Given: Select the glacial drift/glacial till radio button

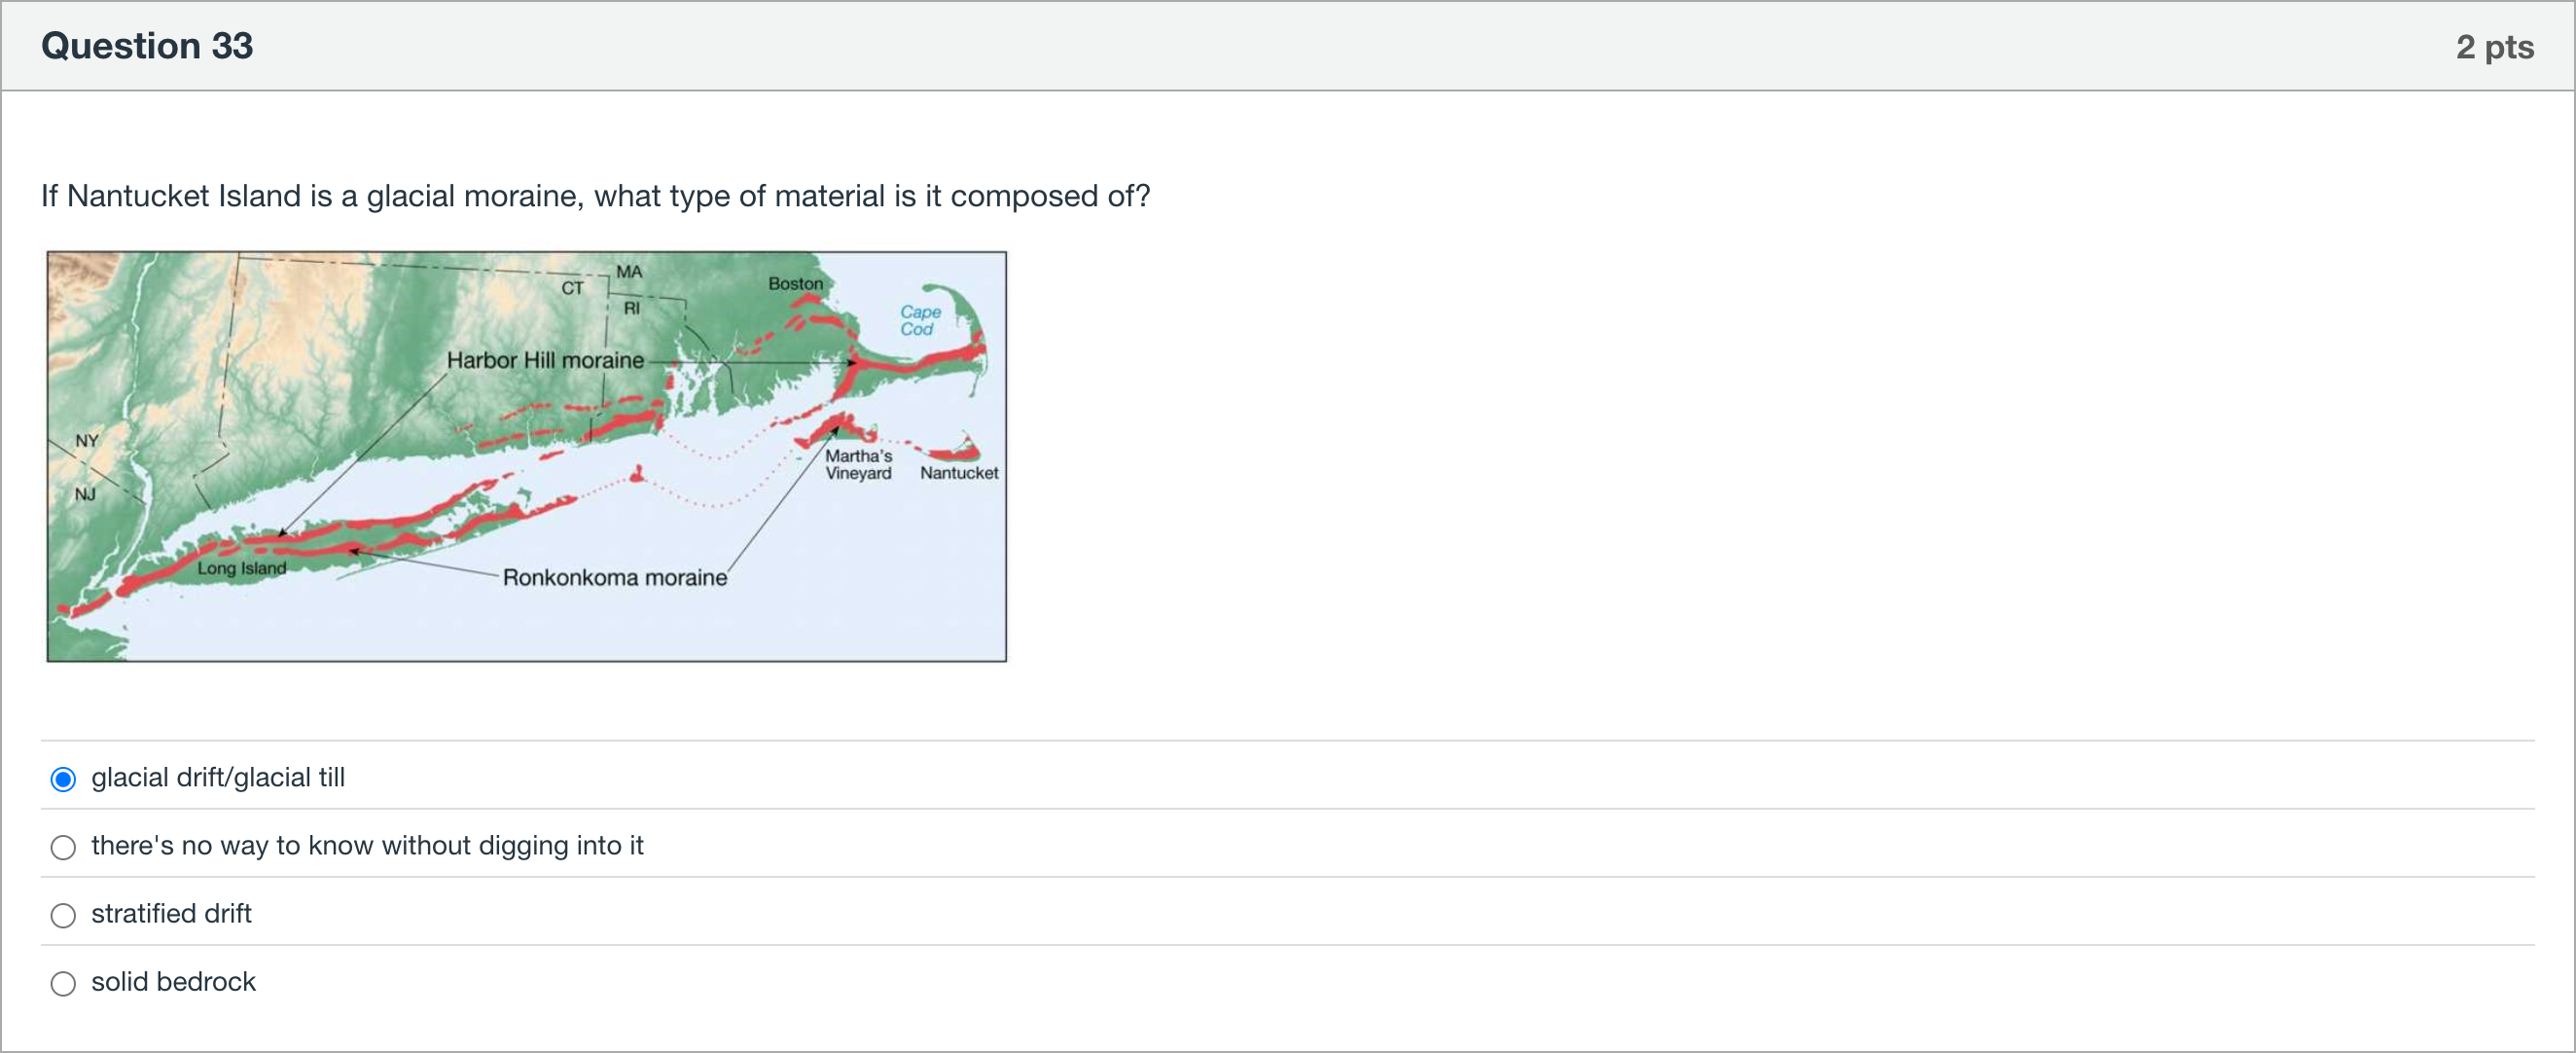Looking at the screenshot, I should [x=63, y=779].
